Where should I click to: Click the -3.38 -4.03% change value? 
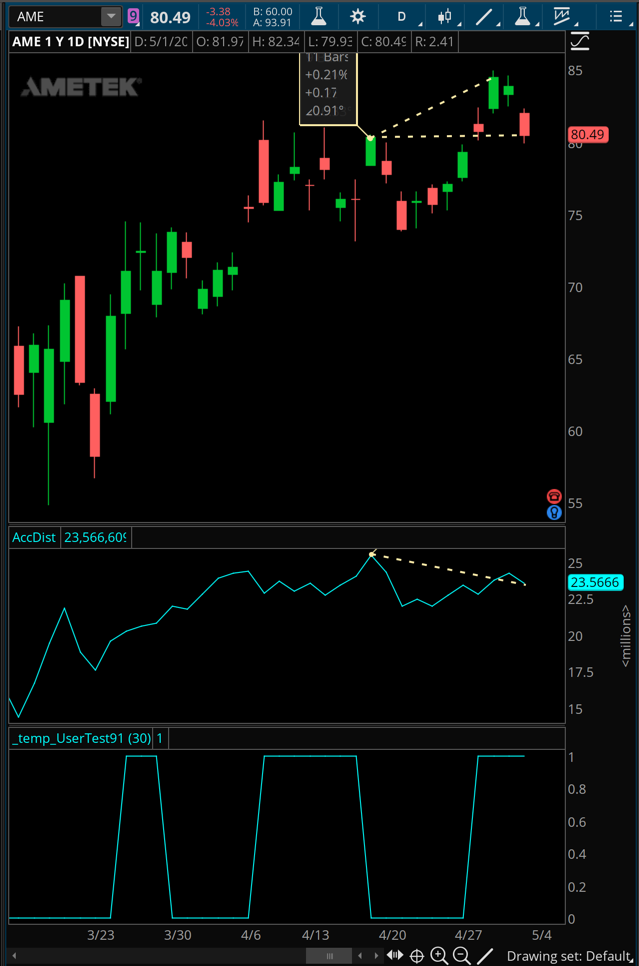pyautogui.click(x=222, y=17)
